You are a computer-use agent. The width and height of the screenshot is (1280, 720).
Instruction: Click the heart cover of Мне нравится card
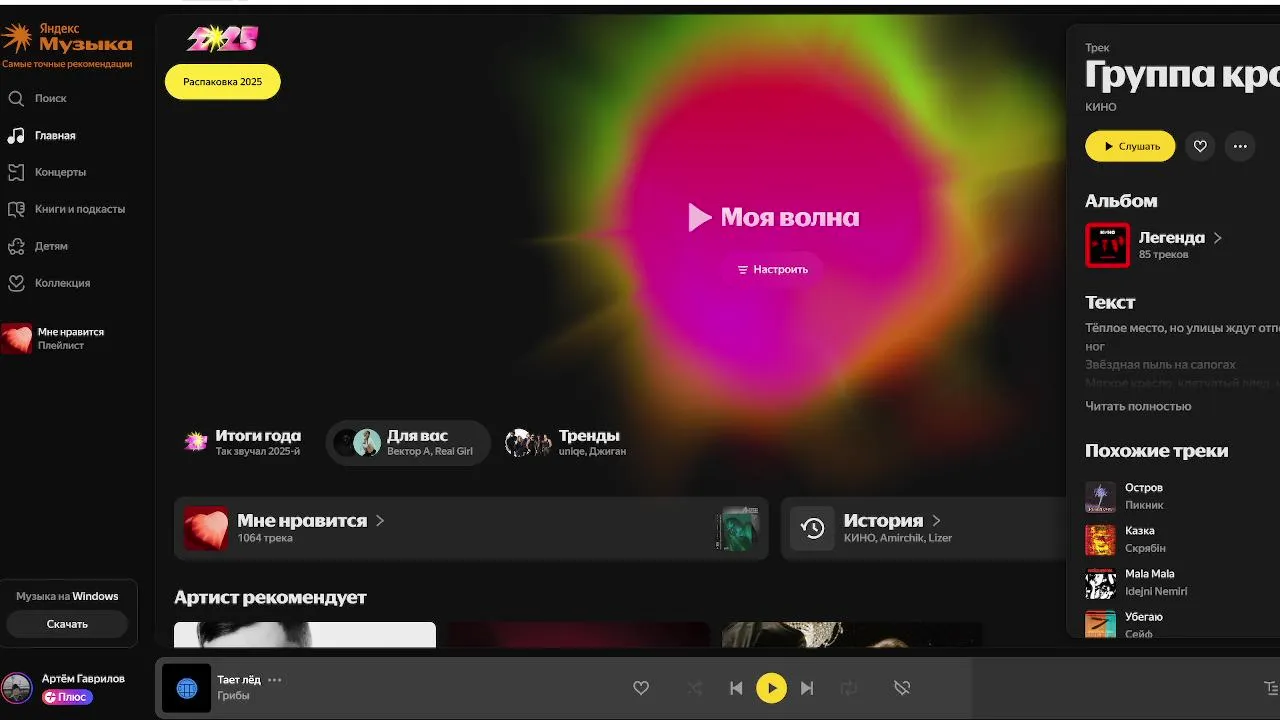[206, 528]
